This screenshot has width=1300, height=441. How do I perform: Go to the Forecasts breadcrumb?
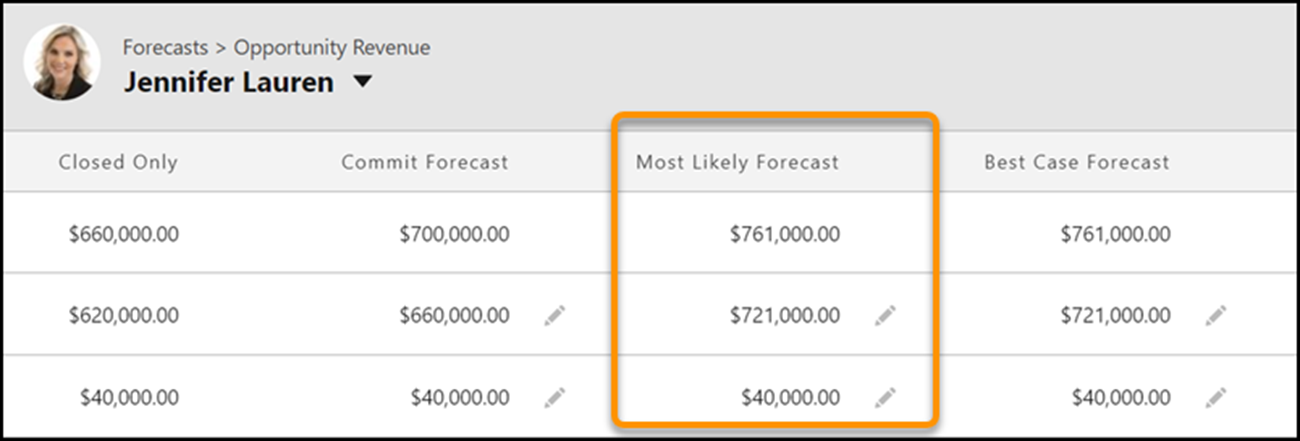pyautogui.click(x=166, y=48)
